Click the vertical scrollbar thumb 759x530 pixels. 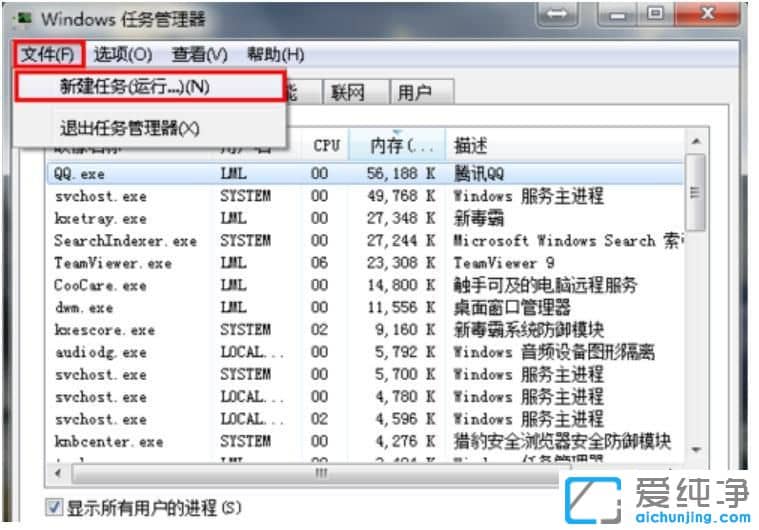tap(696, 193)
